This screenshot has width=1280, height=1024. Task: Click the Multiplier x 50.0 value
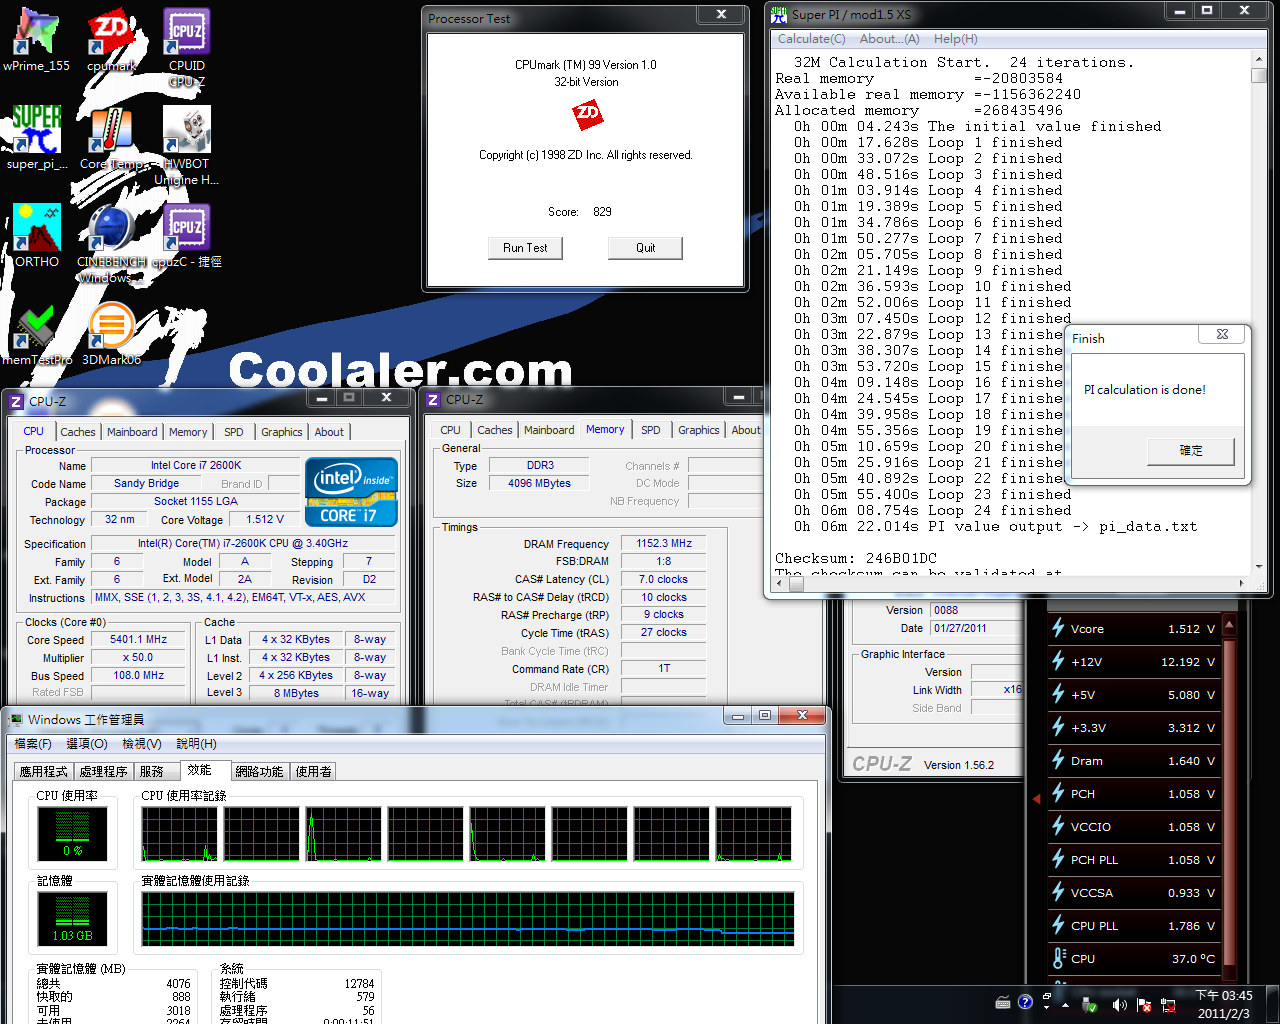[x=139, y=657]
